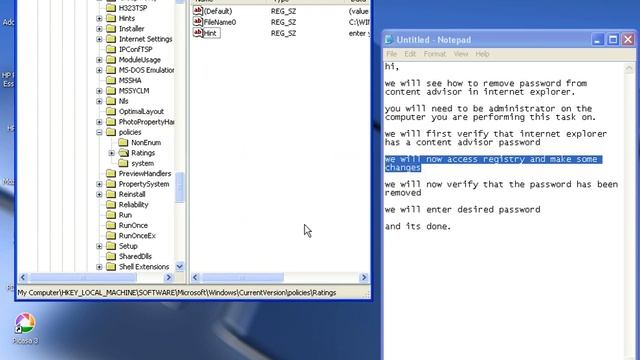Click the values pane scroll right arrow
Viewport: 640px width, 360px height.
(x=364, y=278)
